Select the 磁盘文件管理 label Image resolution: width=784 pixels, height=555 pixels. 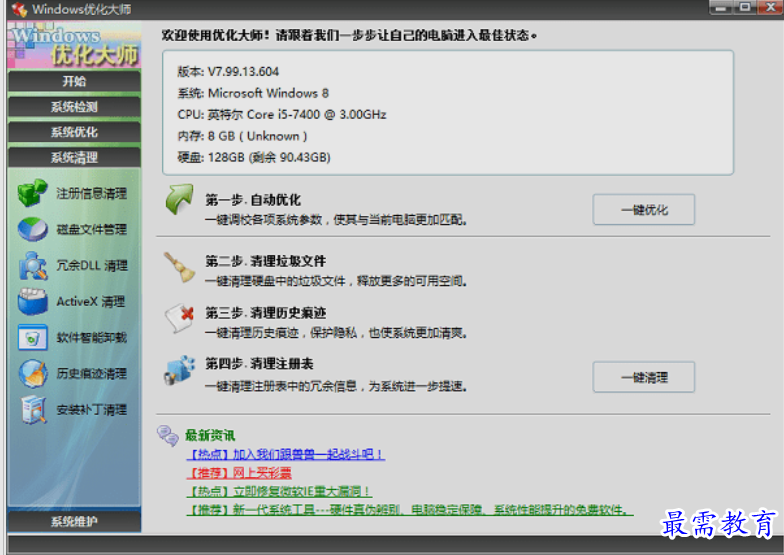click(x=92, y=230)
